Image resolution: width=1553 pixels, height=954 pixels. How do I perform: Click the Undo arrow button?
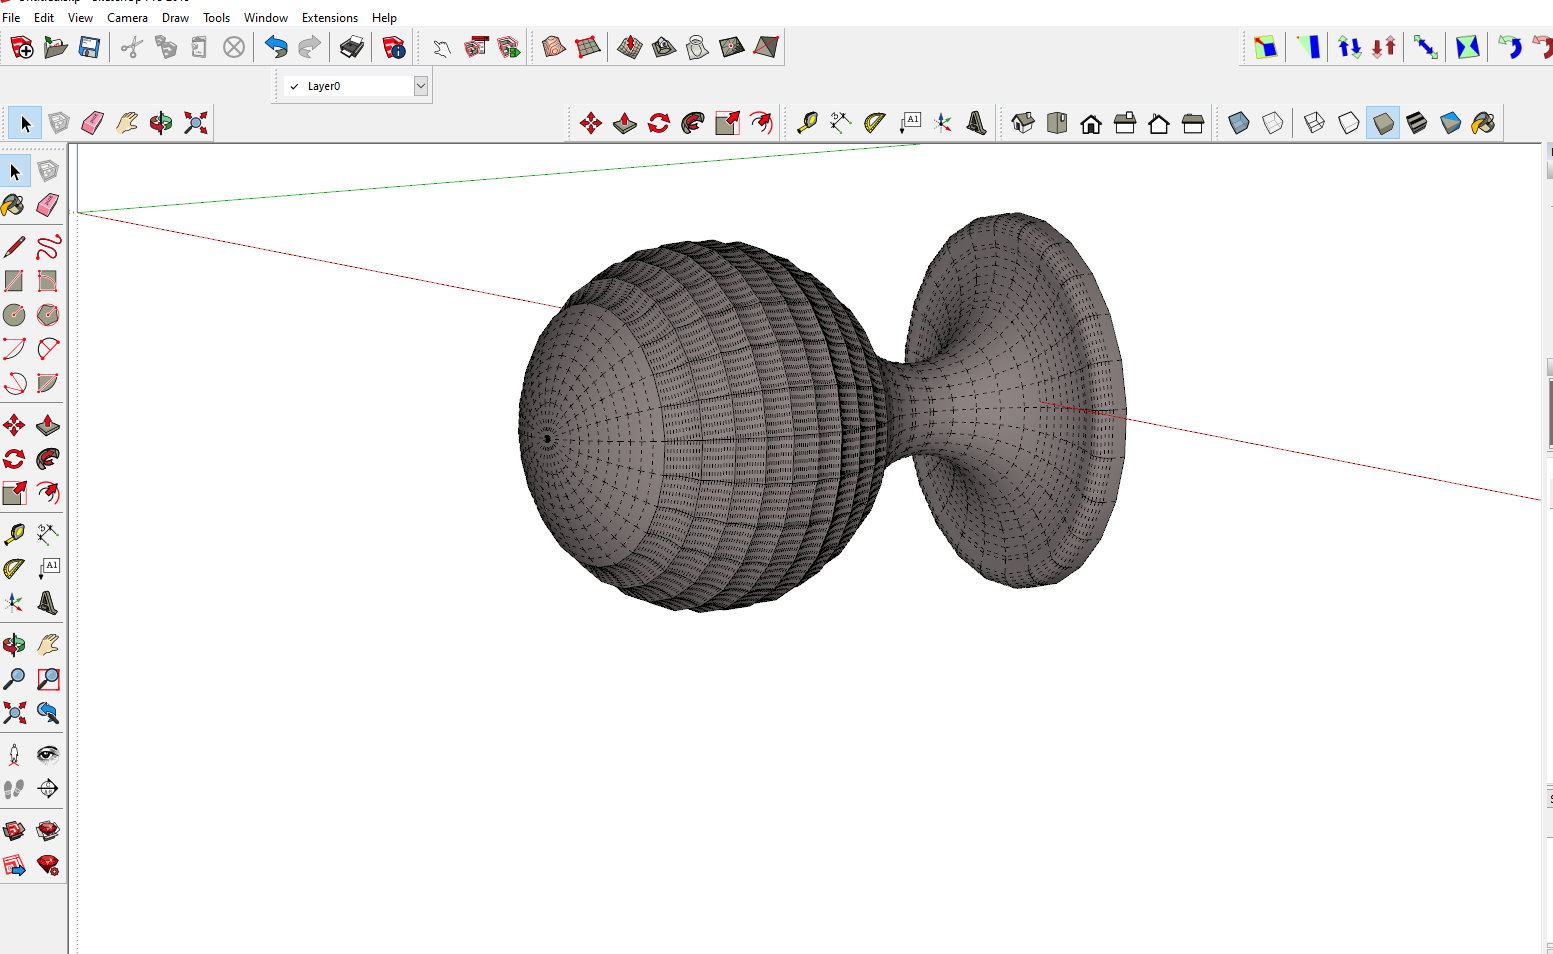(x=276, y=47)
